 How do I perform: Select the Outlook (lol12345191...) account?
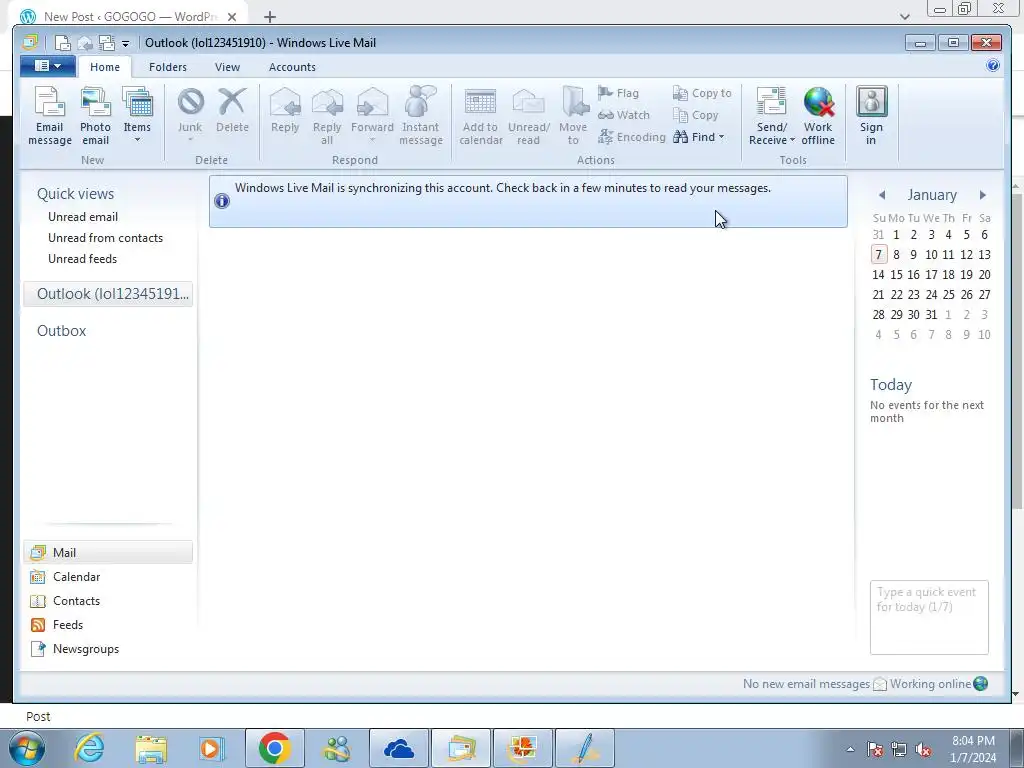click(x=108, y=294)
